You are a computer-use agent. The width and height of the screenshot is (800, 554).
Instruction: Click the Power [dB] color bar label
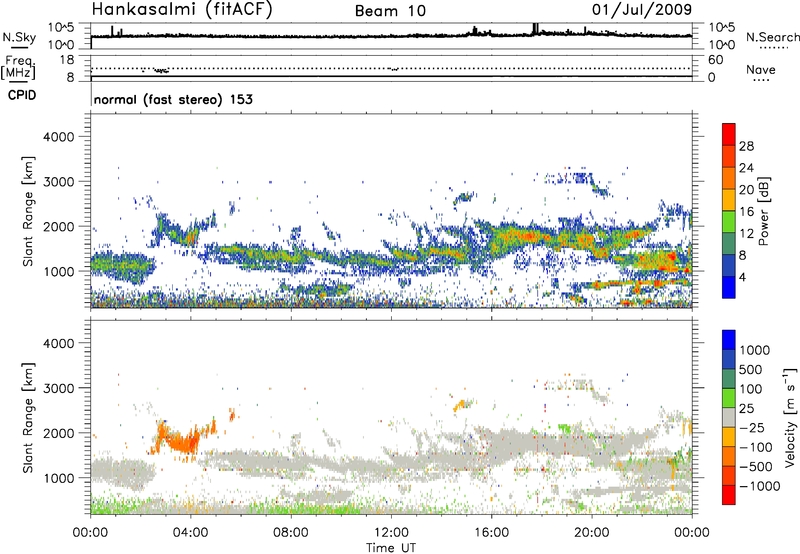763,211
